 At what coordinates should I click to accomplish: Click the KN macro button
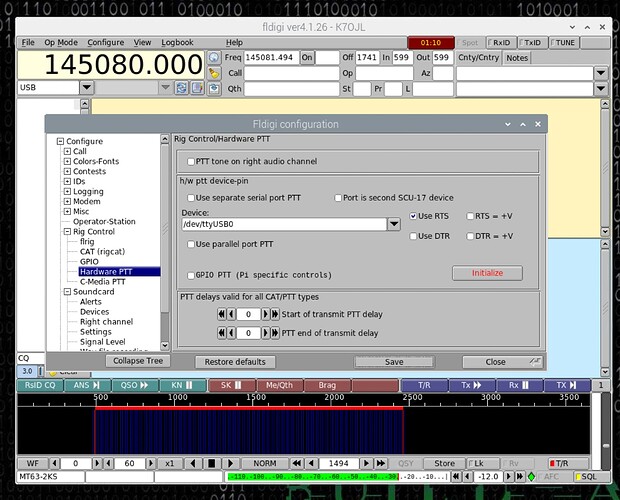(x=183, y=385)
